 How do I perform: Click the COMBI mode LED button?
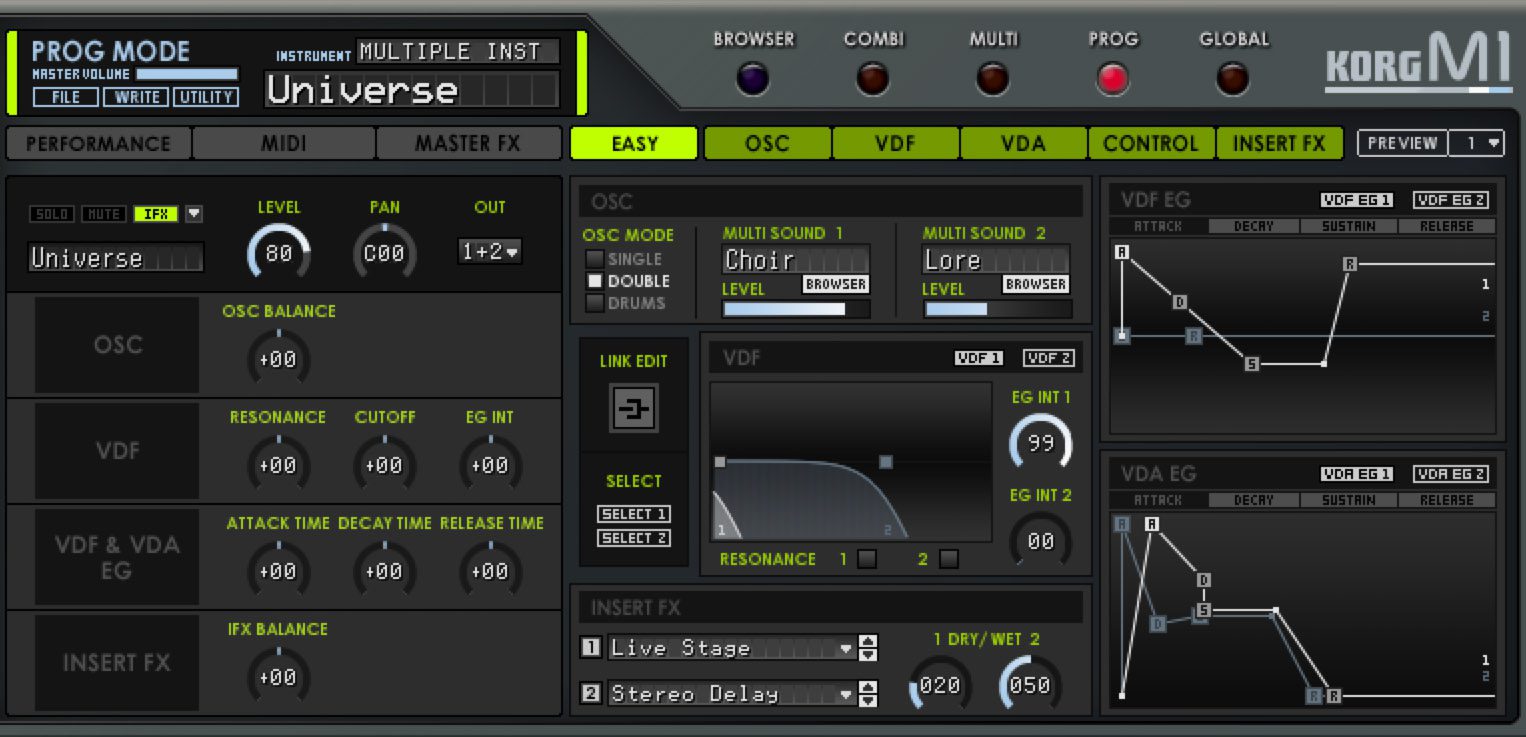pyautogui.click(x=873, y=78)
